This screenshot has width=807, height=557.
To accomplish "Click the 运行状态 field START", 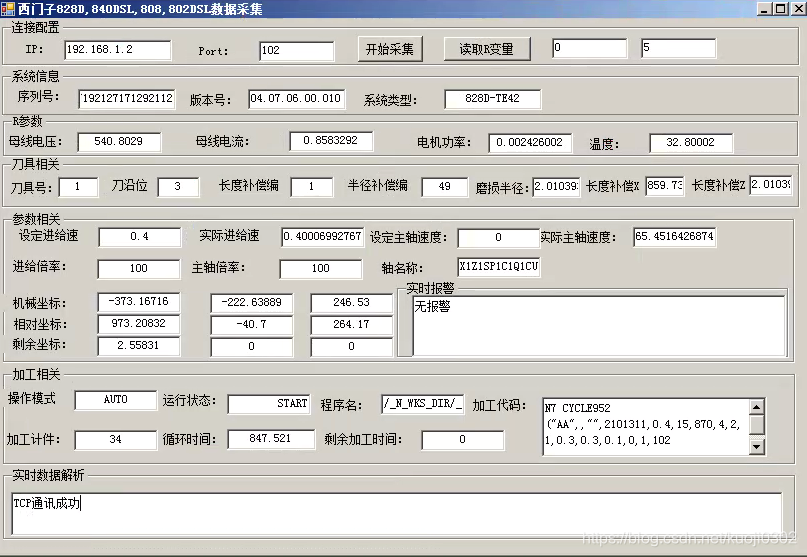I will [269, 404].
